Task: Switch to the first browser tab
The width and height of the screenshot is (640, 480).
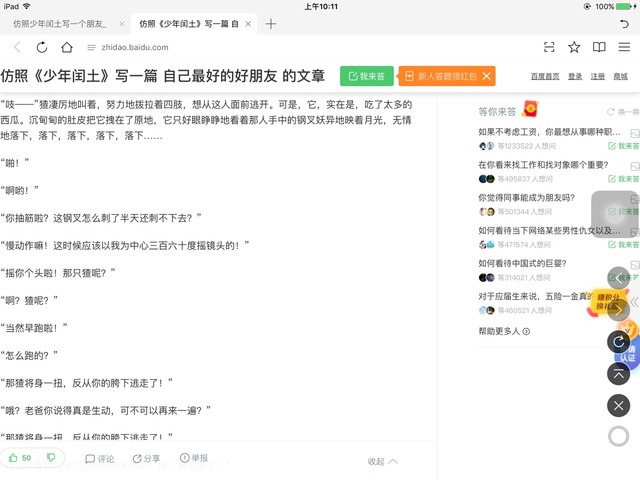Action: [x=60, y=23]
